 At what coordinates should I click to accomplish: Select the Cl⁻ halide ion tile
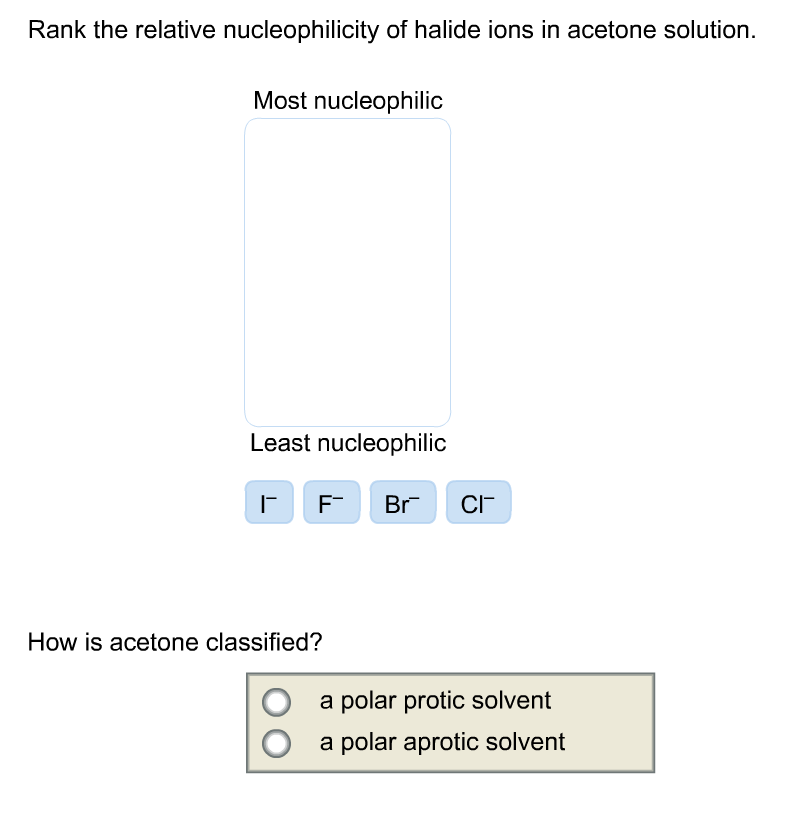click(x=477, y=502)
